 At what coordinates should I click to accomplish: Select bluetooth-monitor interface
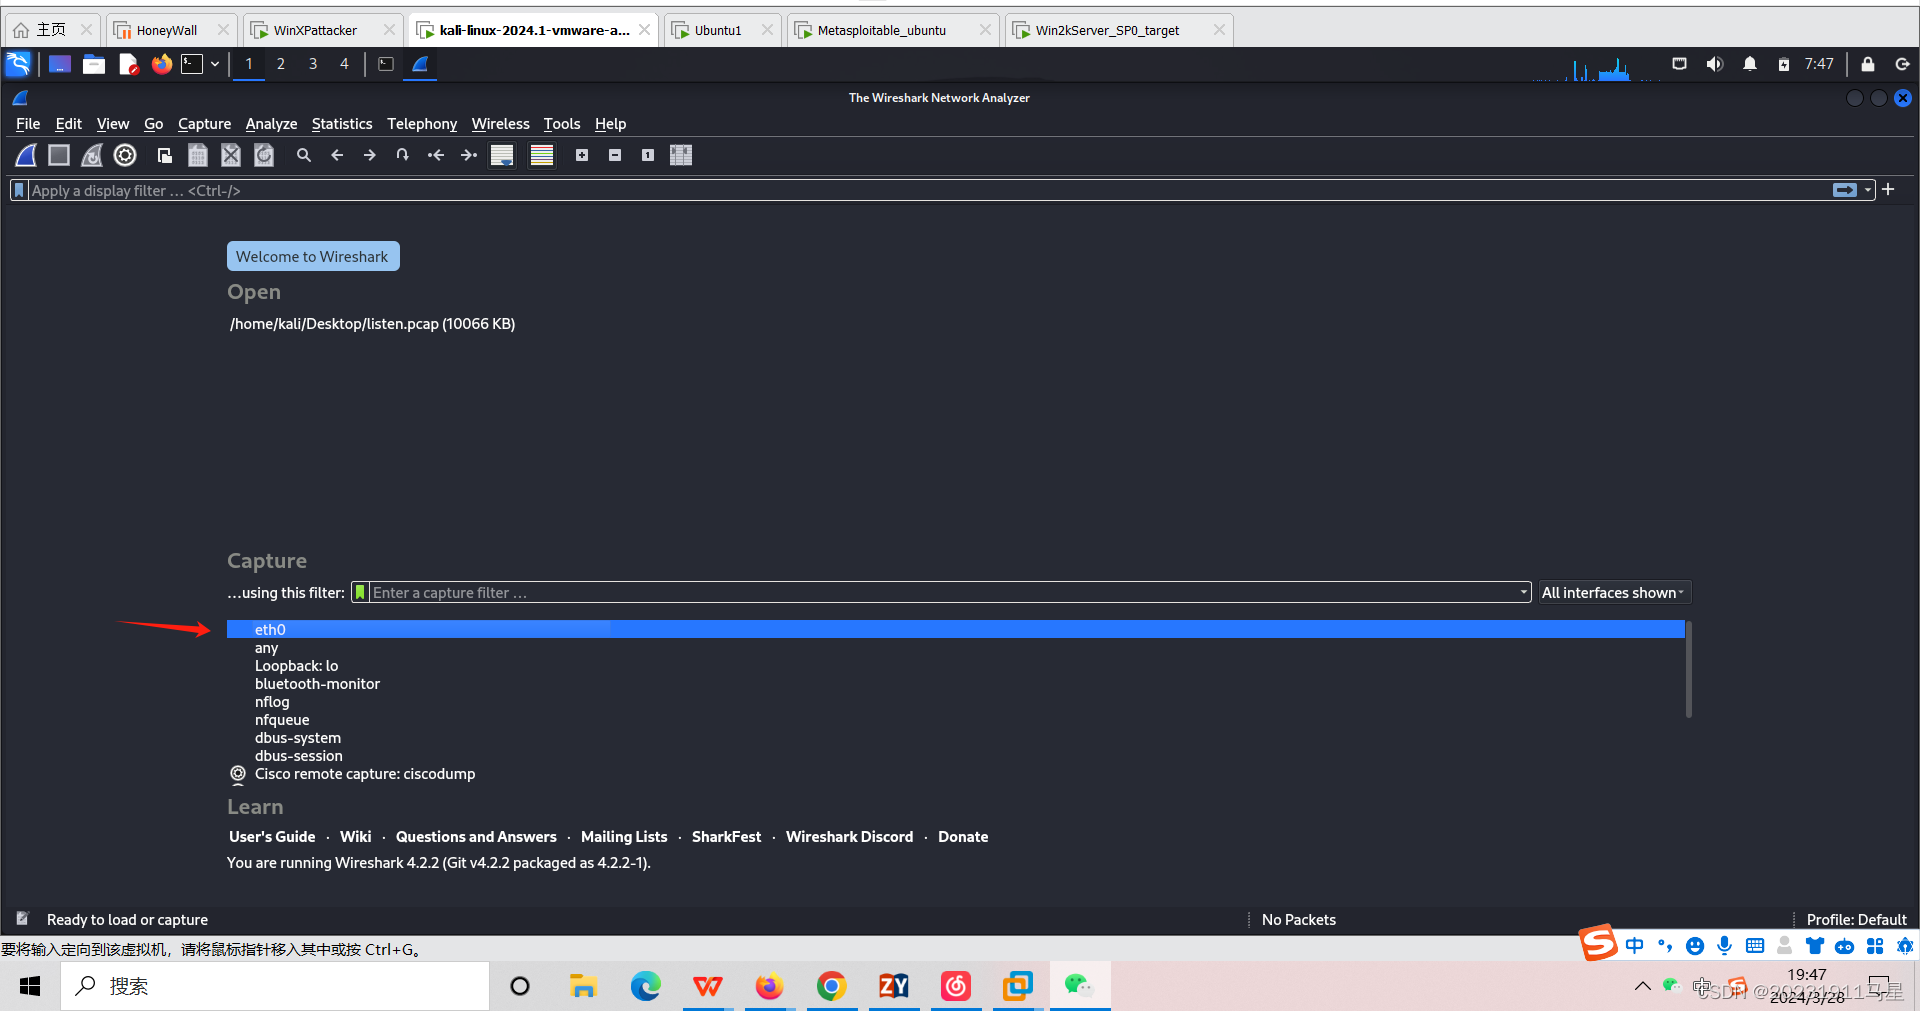click(955, 684)
